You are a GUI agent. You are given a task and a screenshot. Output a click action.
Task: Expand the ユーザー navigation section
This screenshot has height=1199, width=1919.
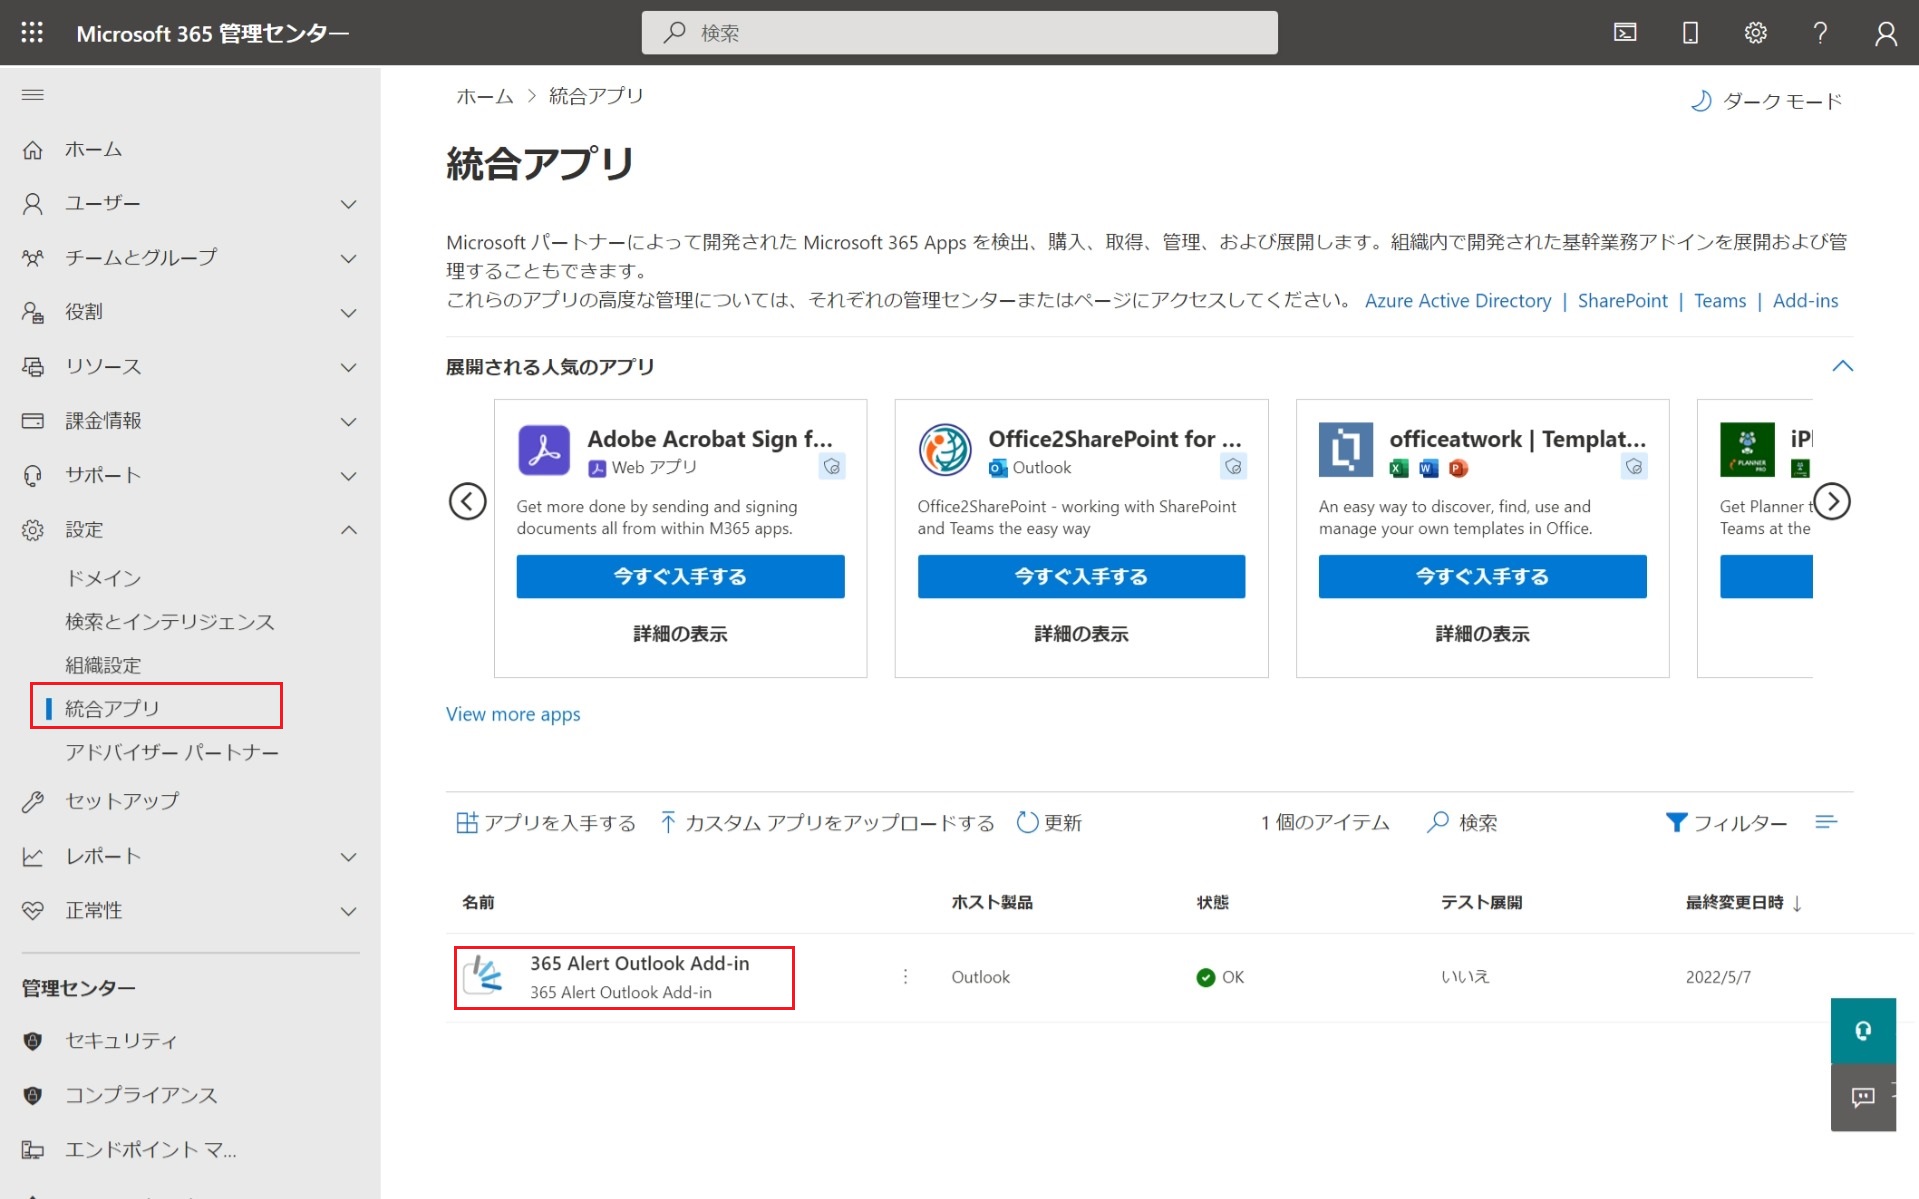[x=348, y=204]
